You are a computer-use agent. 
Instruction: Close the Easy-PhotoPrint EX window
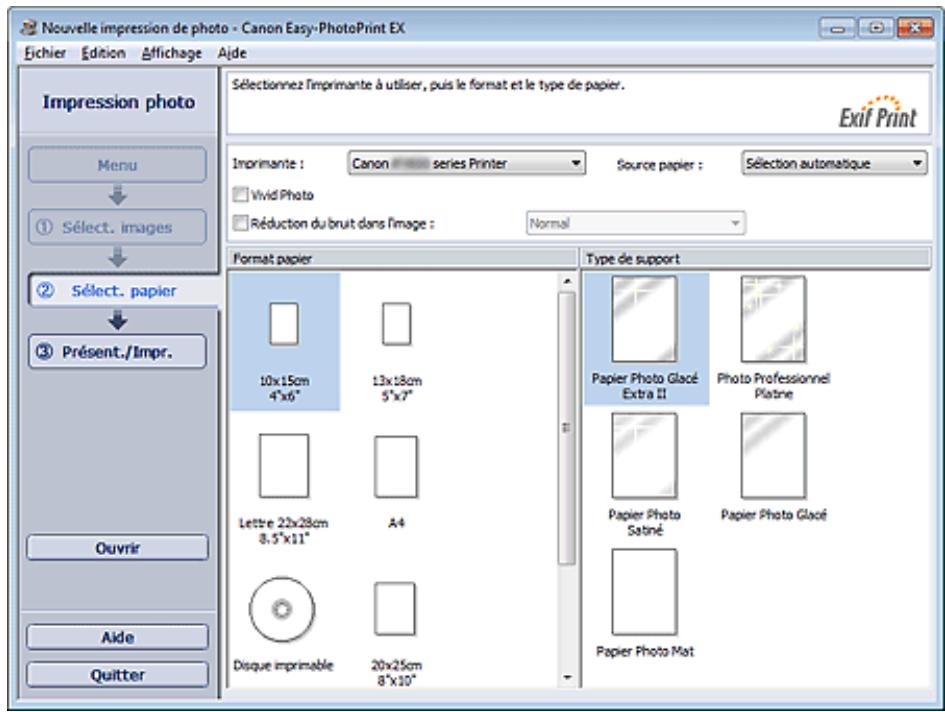tap(915, 28)
